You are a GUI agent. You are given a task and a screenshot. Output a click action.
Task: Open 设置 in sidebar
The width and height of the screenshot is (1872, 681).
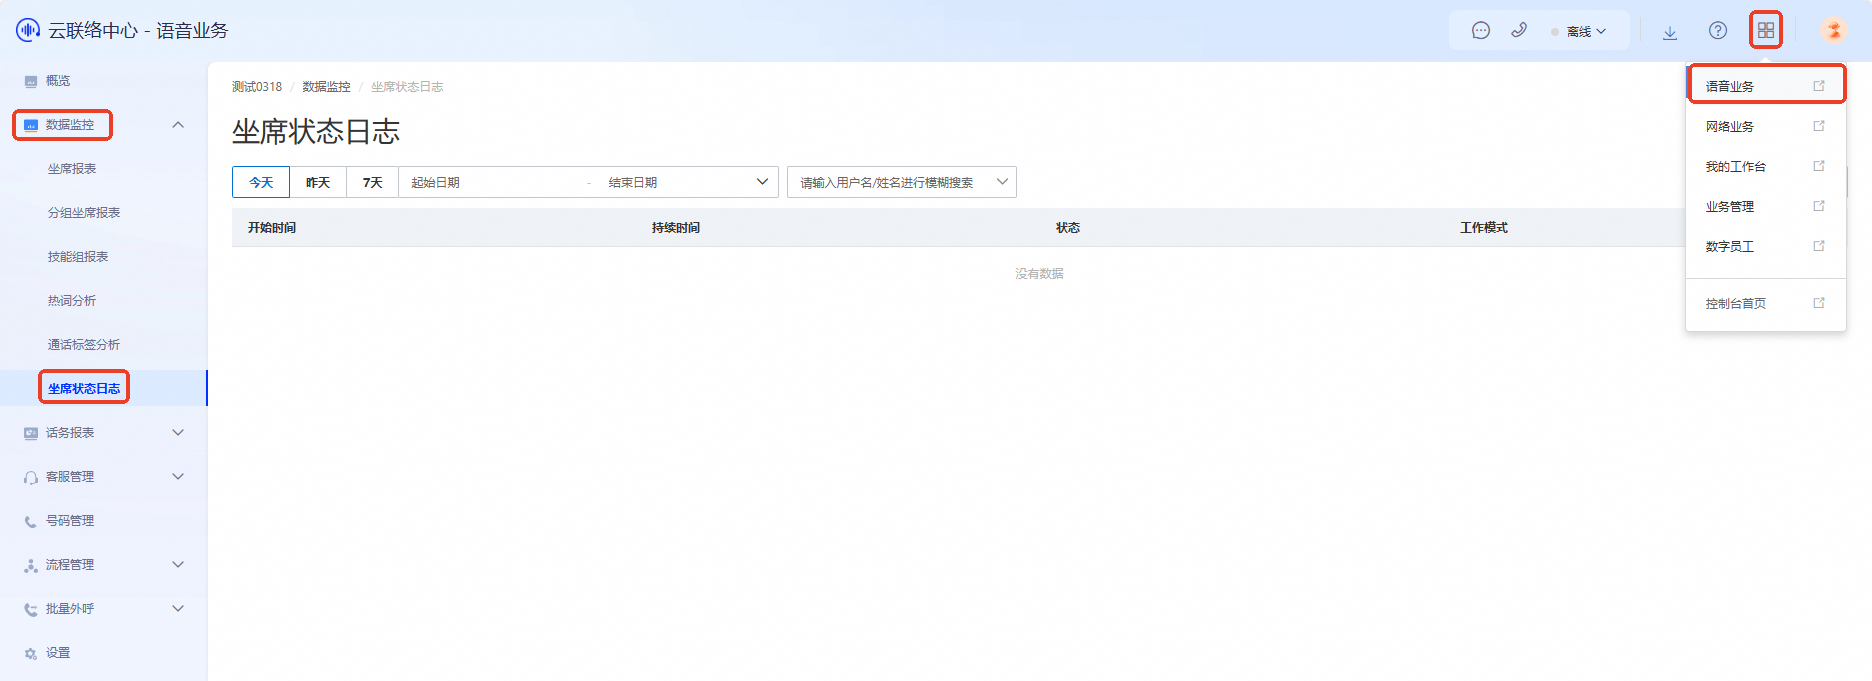[58, 653]
